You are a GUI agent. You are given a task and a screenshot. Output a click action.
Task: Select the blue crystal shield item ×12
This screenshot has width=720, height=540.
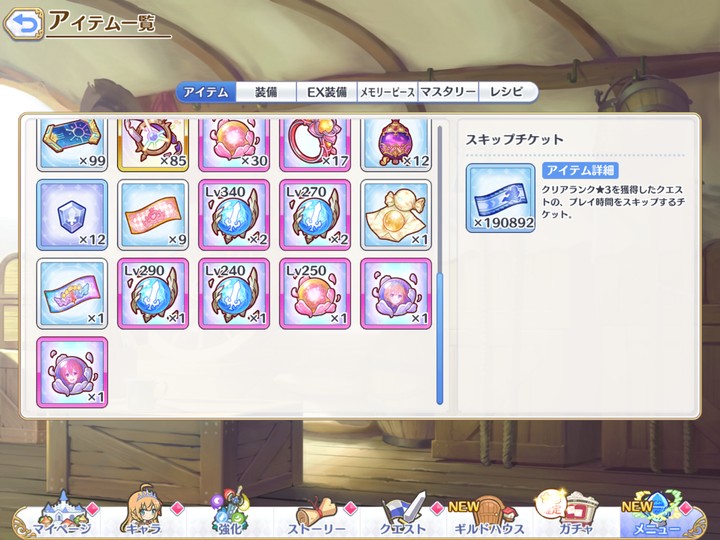(x=72, y=215)
